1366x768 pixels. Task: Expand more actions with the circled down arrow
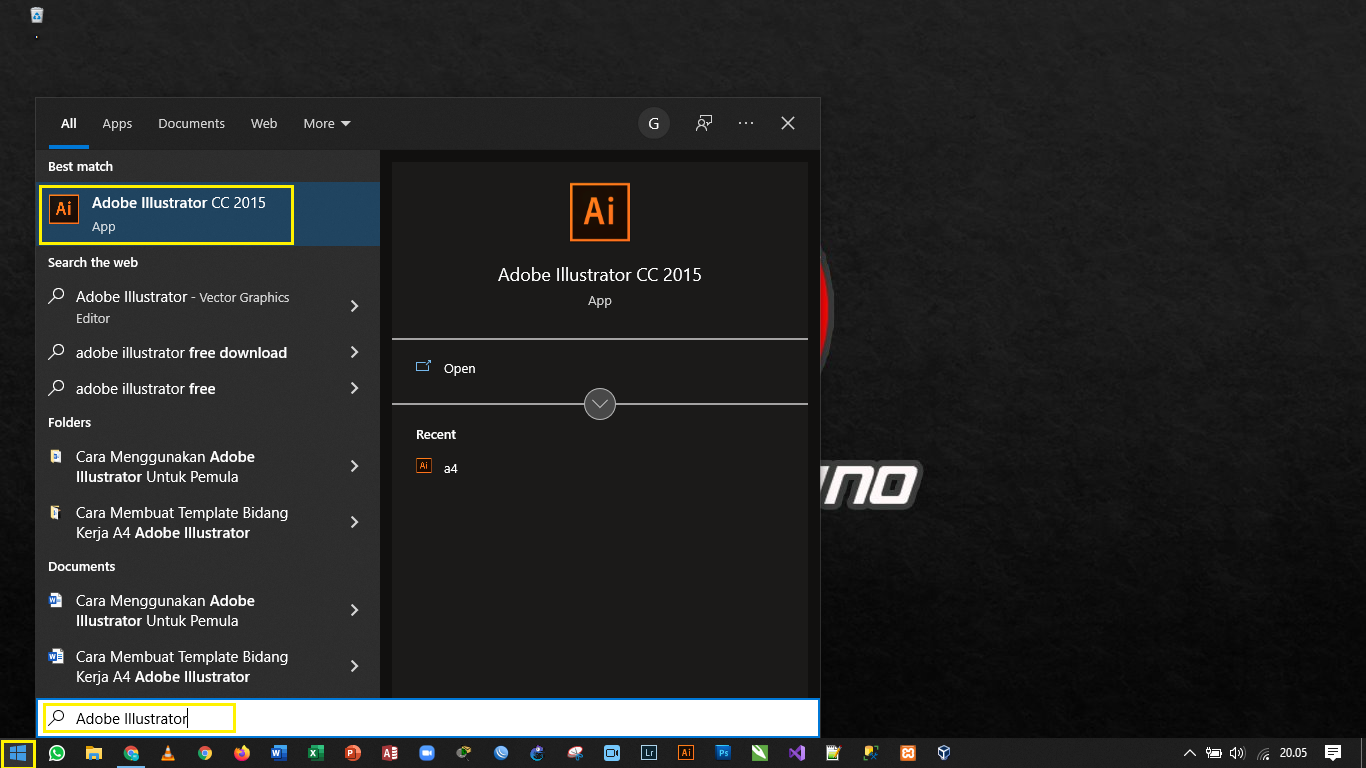600,404
